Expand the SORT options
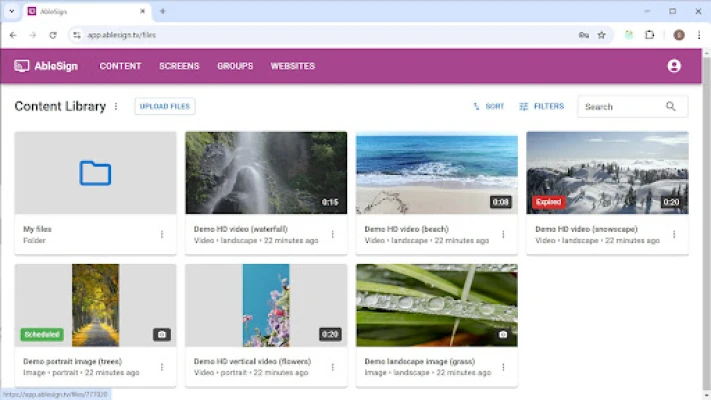The height and width of the screenshot is (400, 711). pyautogui.click(x=488, y=106)
